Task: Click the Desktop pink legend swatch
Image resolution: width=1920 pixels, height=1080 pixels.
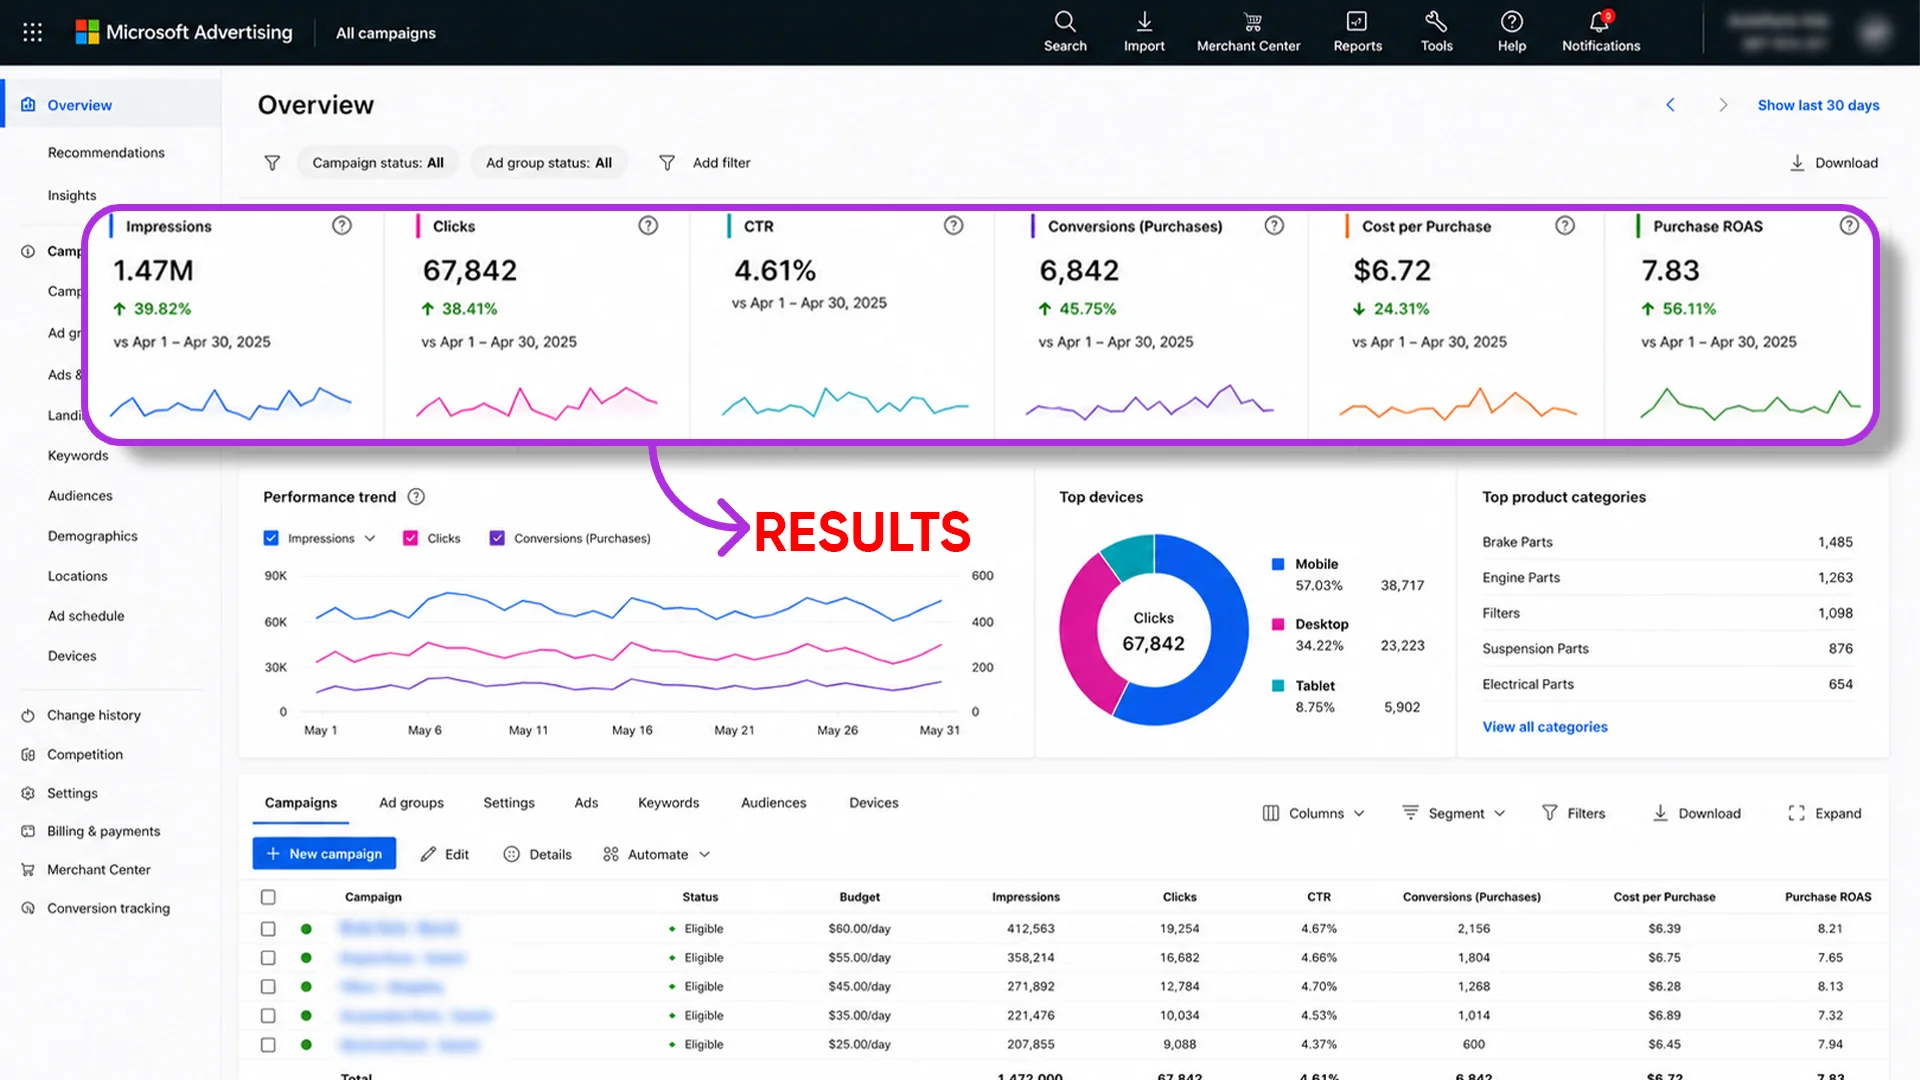Action: [1277, 624]
